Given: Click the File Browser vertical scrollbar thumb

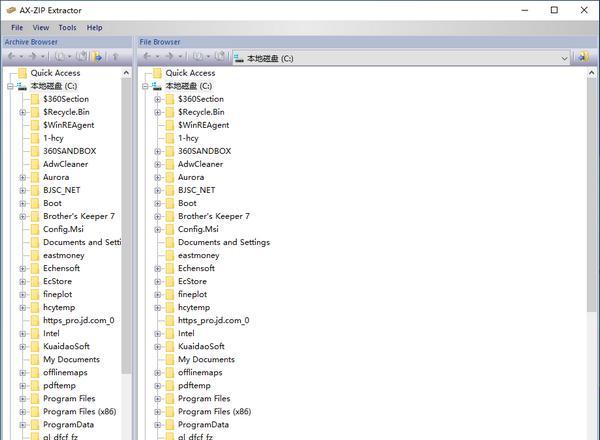Looking at the screenshot, I should pos(592,195).
